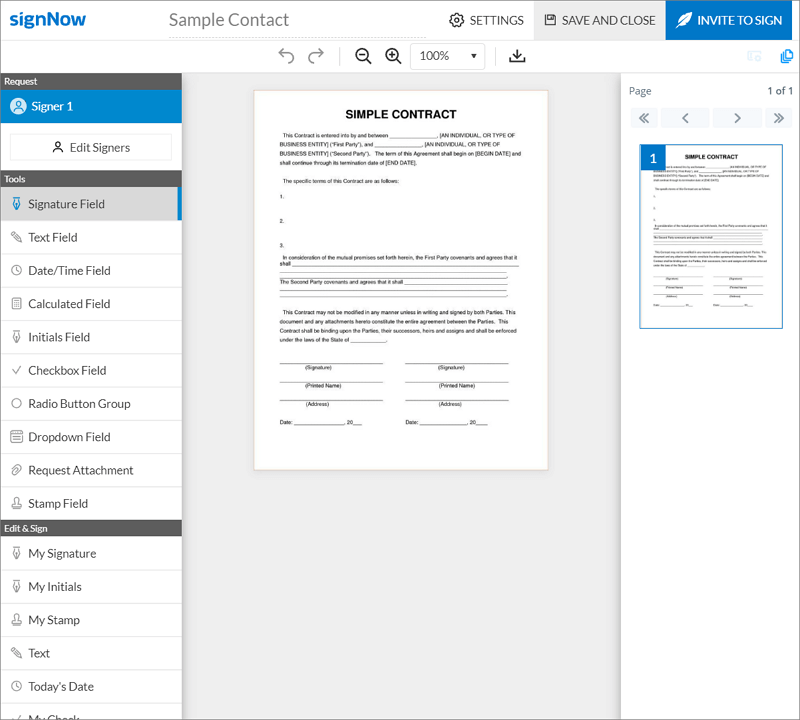Select the Date/Time Field tool
800x720 pixels.
91,270
